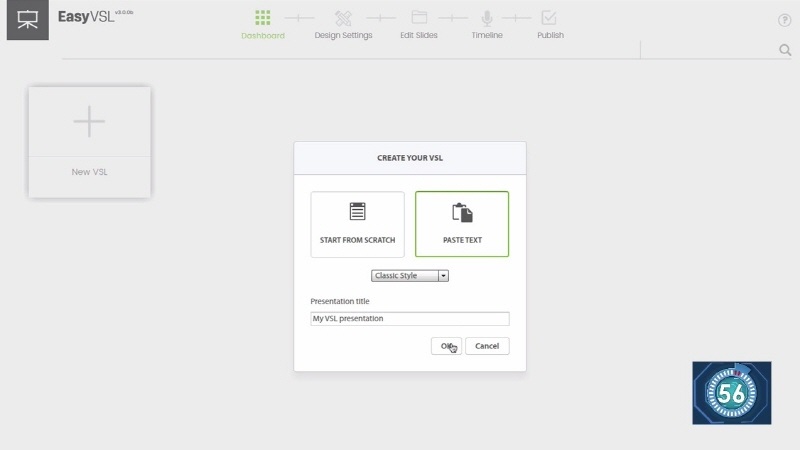The height and width of the screenshot is (450, 800).
Task: Click the Start From Scratch document icon
Action: point(357,211)
